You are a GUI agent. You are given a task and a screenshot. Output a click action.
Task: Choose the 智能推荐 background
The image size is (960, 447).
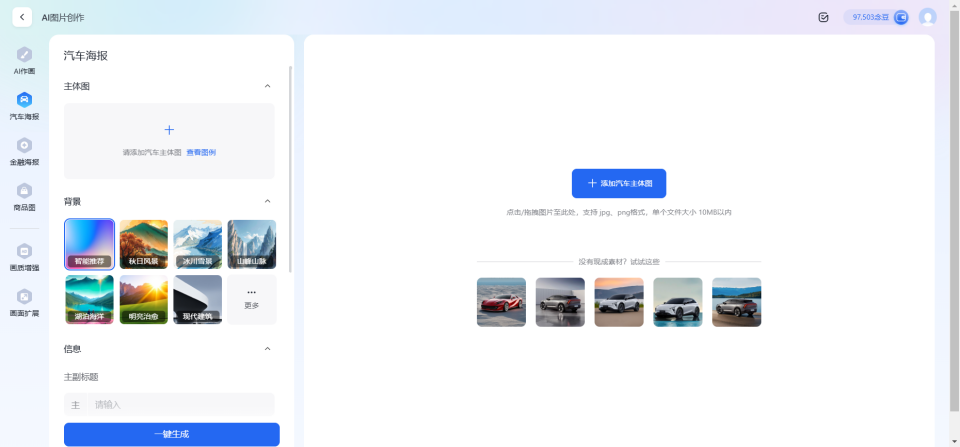click(89, 244)
